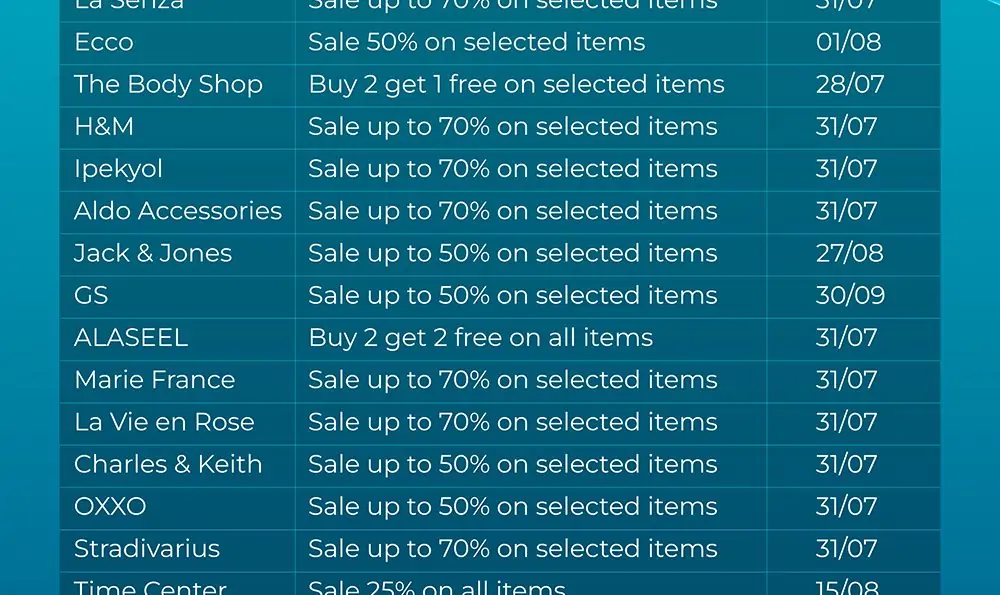1000x595 pixels.
Task: Click The Body Shop row name
Action: [x=168, y=85]
